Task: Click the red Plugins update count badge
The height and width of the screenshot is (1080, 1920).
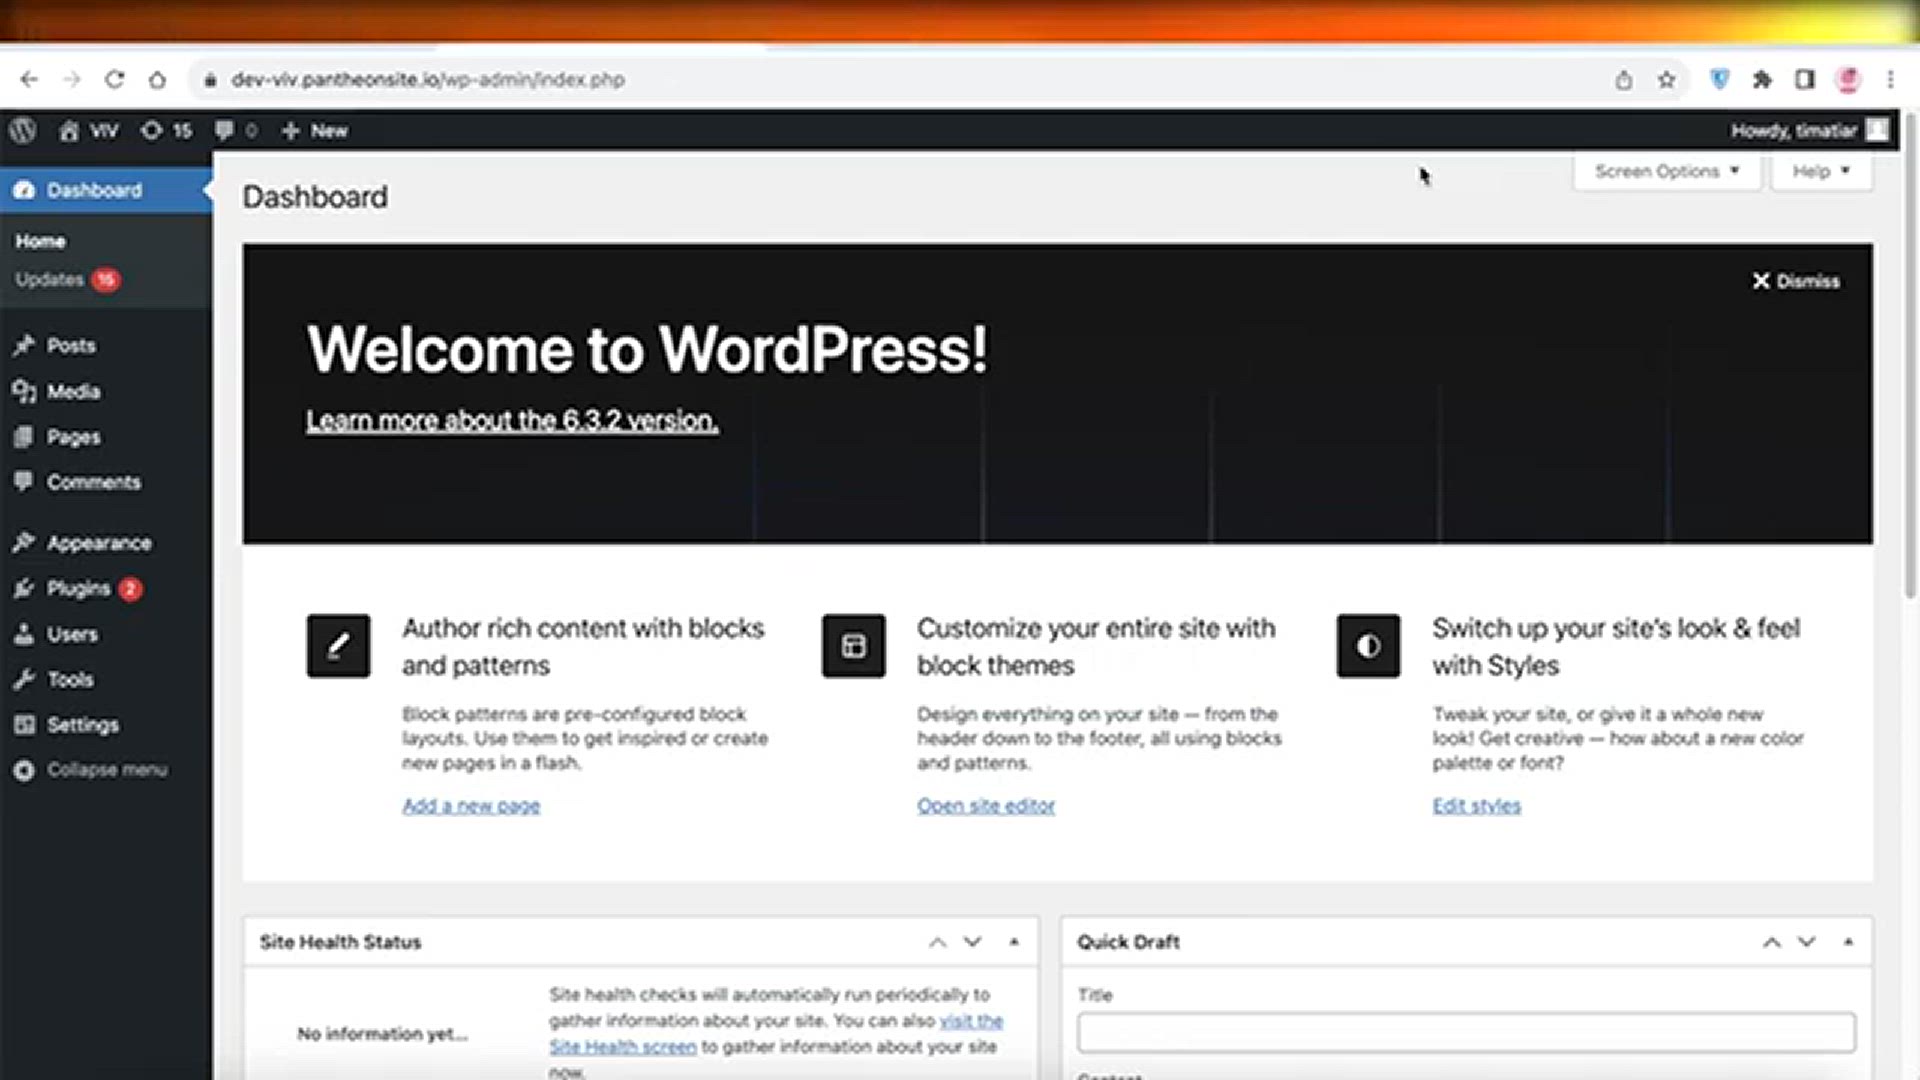Action: click(130, 589)
